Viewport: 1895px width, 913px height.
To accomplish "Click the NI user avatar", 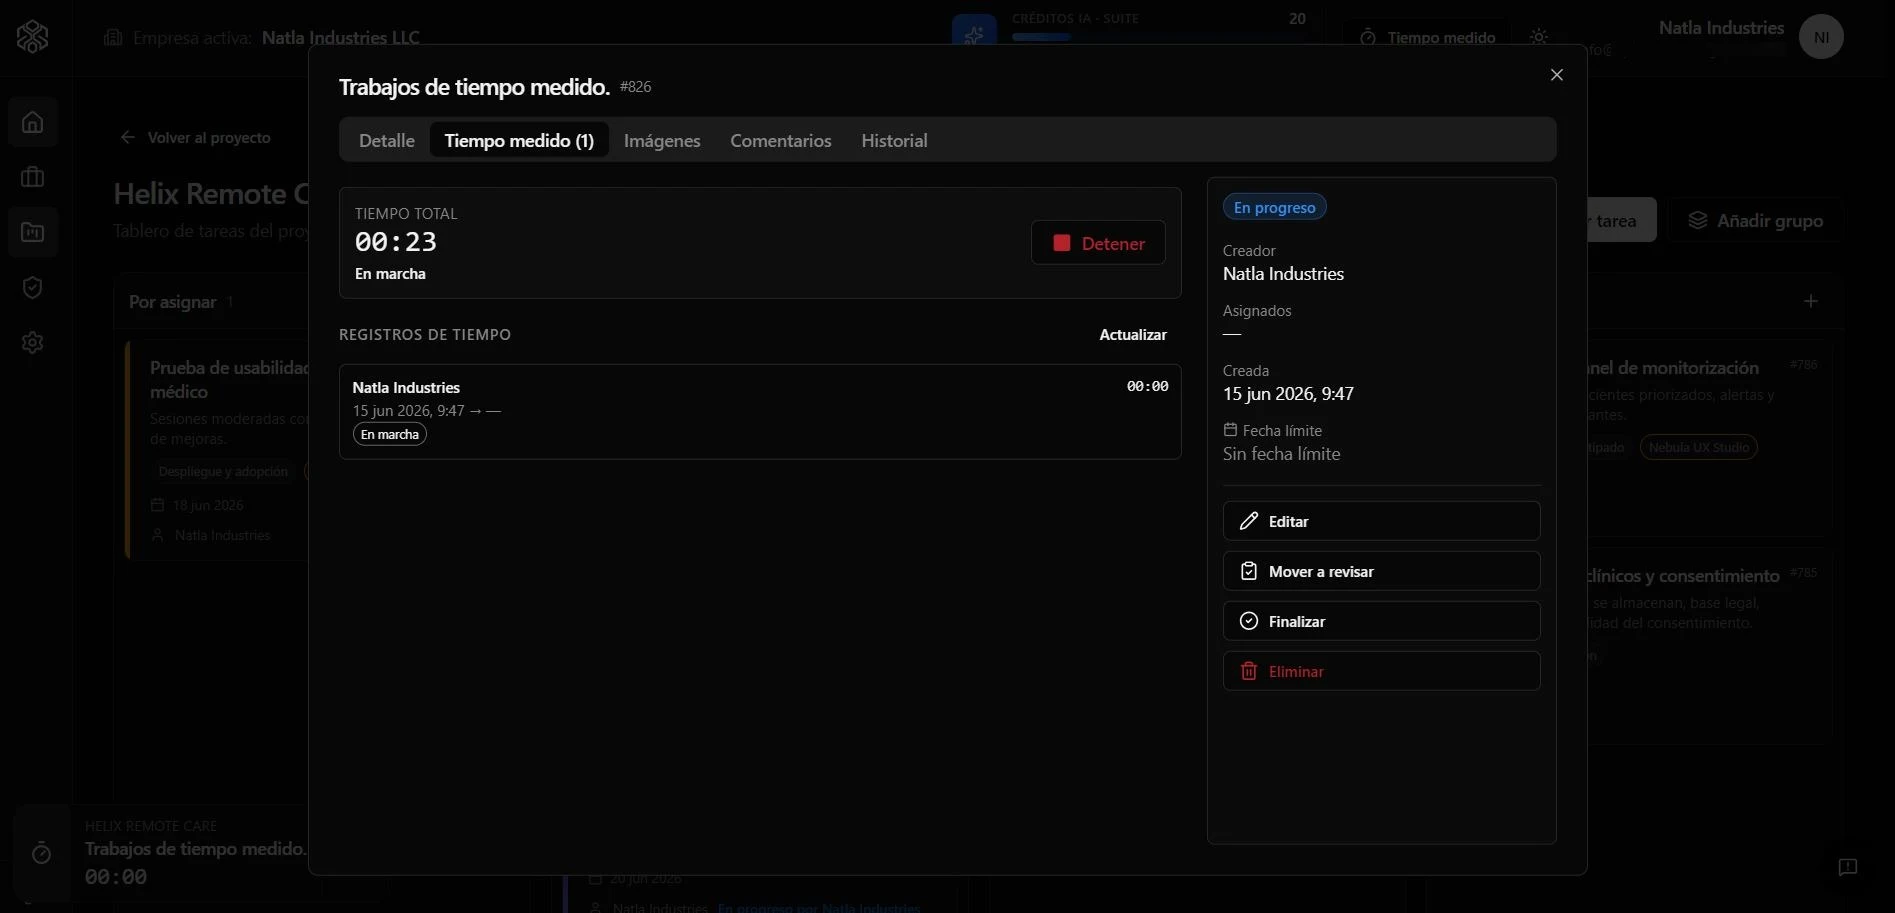I will tap(1821, 37).
